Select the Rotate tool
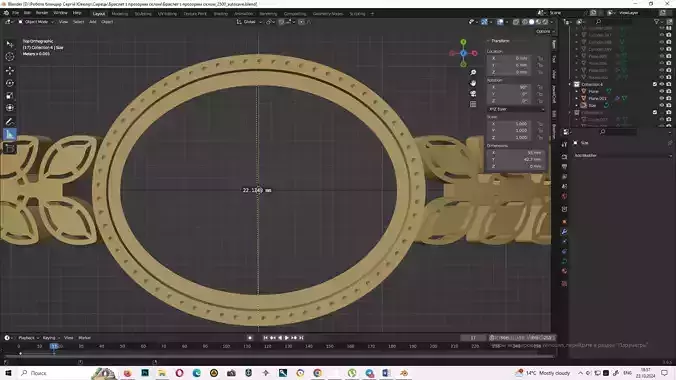 pos(9,83)
